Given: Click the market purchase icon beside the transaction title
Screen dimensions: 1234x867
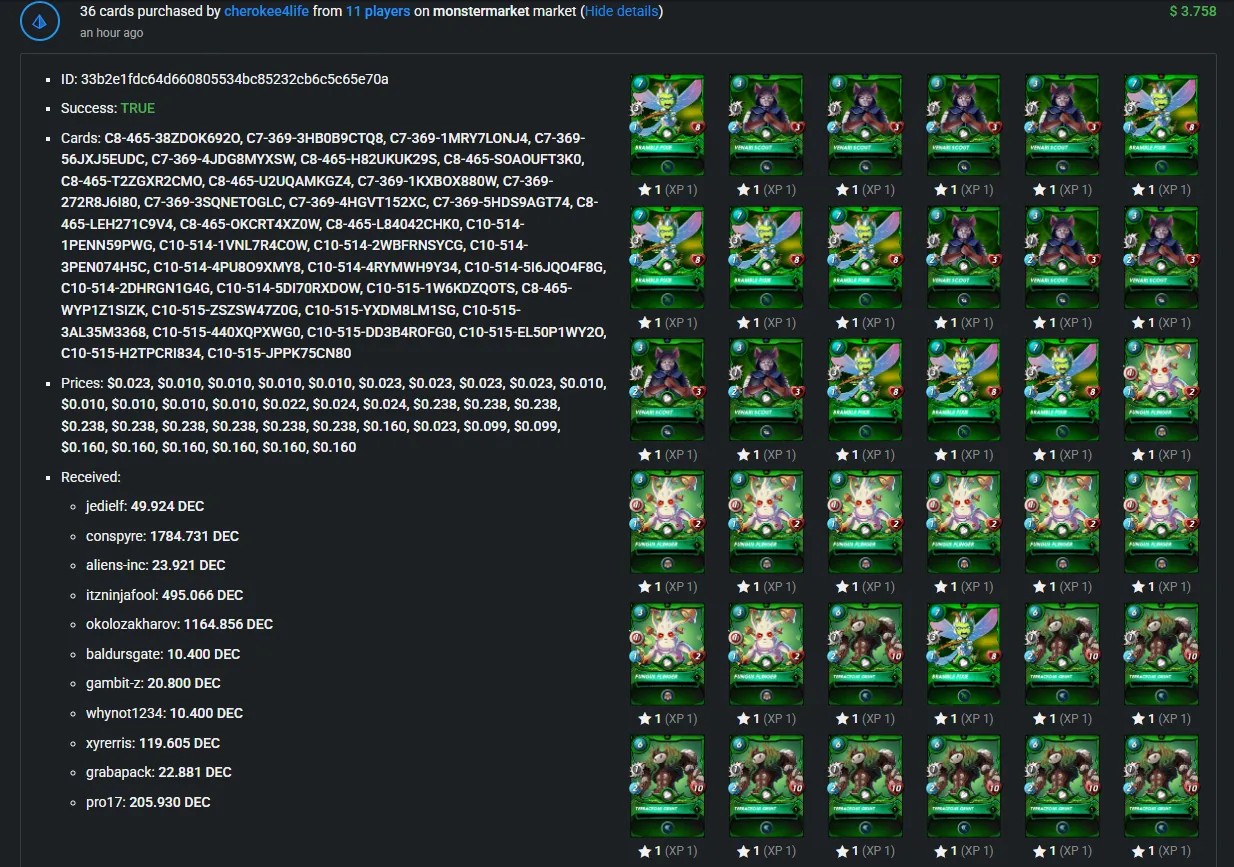Looking at the screenshot, I should 40,21.
